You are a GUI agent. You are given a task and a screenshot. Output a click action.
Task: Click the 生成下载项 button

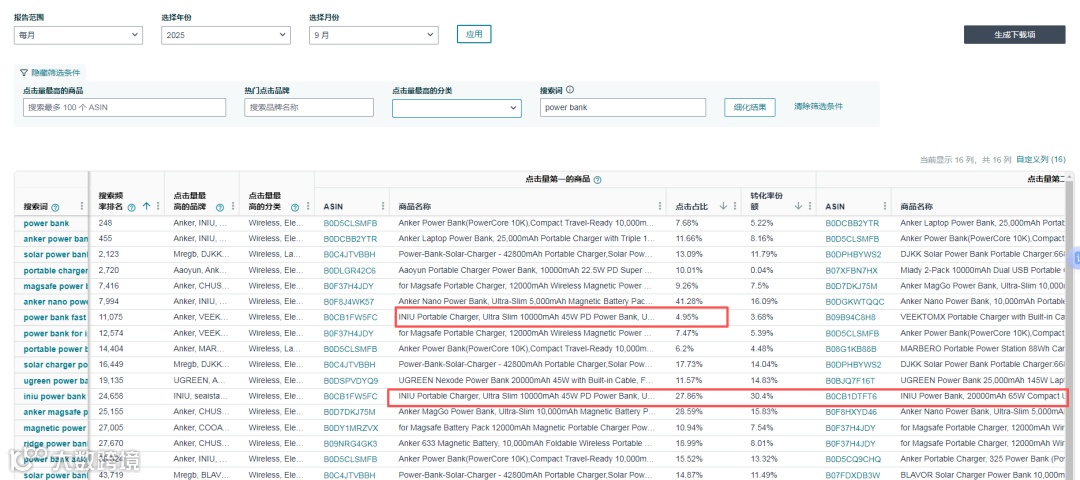click(1015, 34)
